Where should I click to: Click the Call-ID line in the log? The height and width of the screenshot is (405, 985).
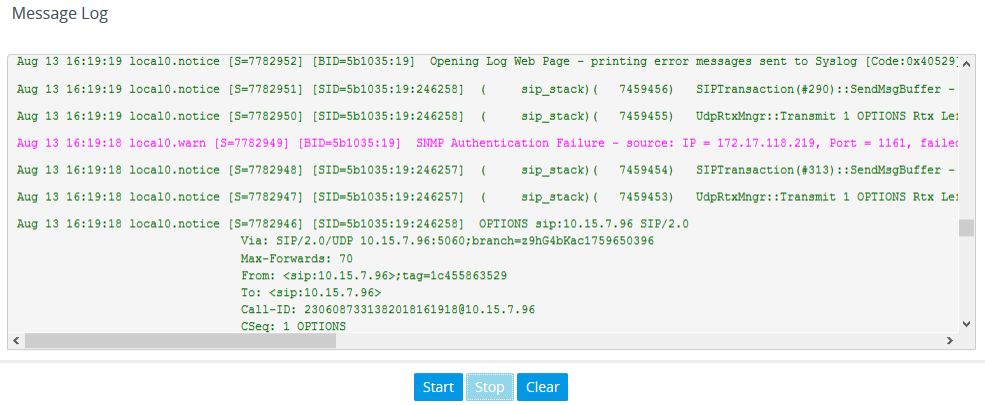[388, 309]
